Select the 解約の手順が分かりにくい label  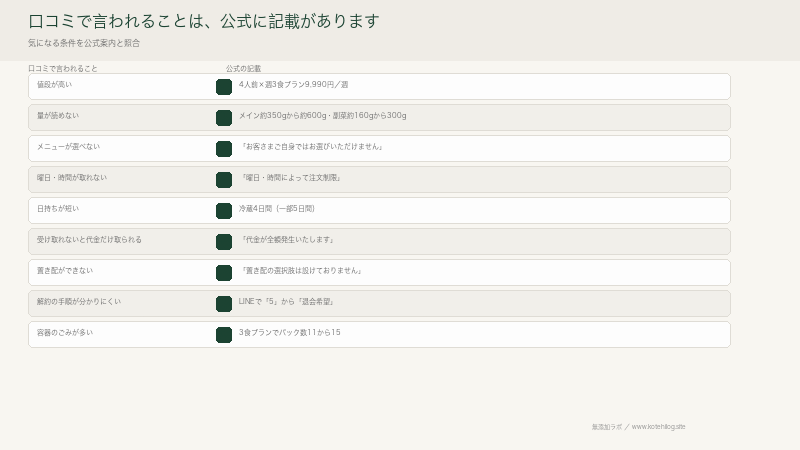(79, 302)
